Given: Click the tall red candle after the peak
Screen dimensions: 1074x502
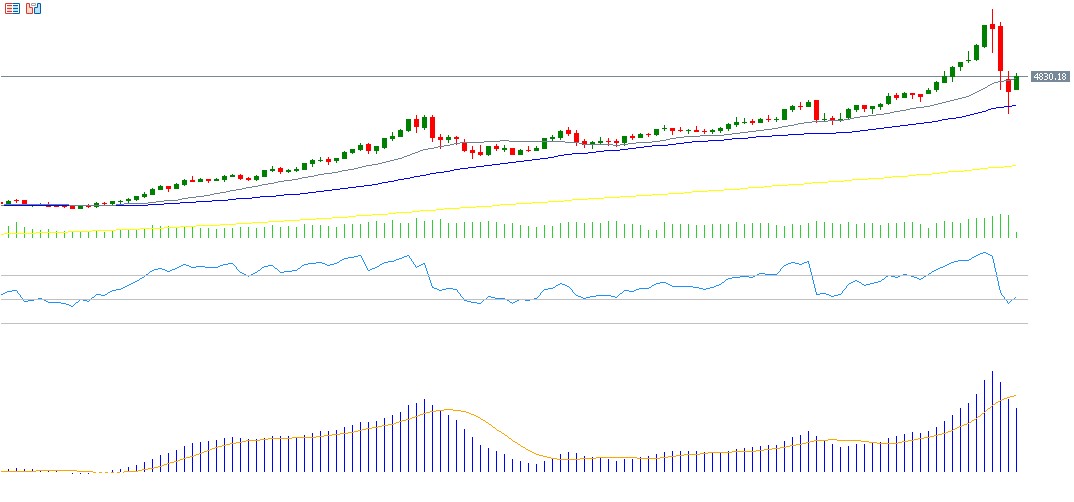Looking at the screenshot, I should [1000, 48].
